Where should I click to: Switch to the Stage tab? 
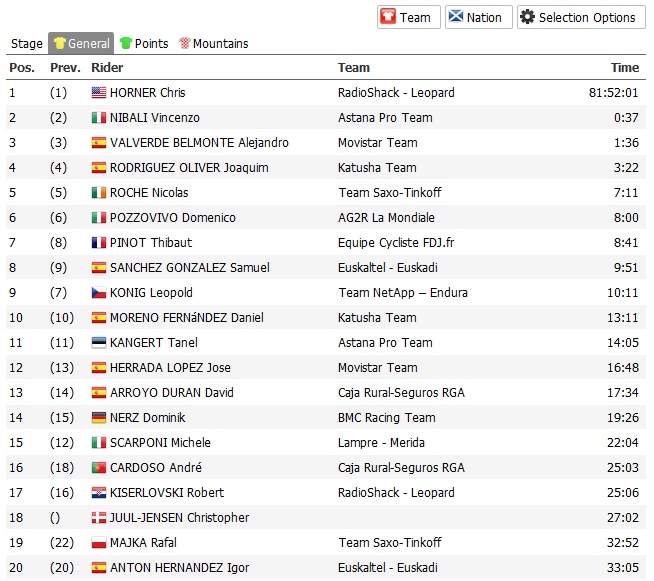point(27,44)
